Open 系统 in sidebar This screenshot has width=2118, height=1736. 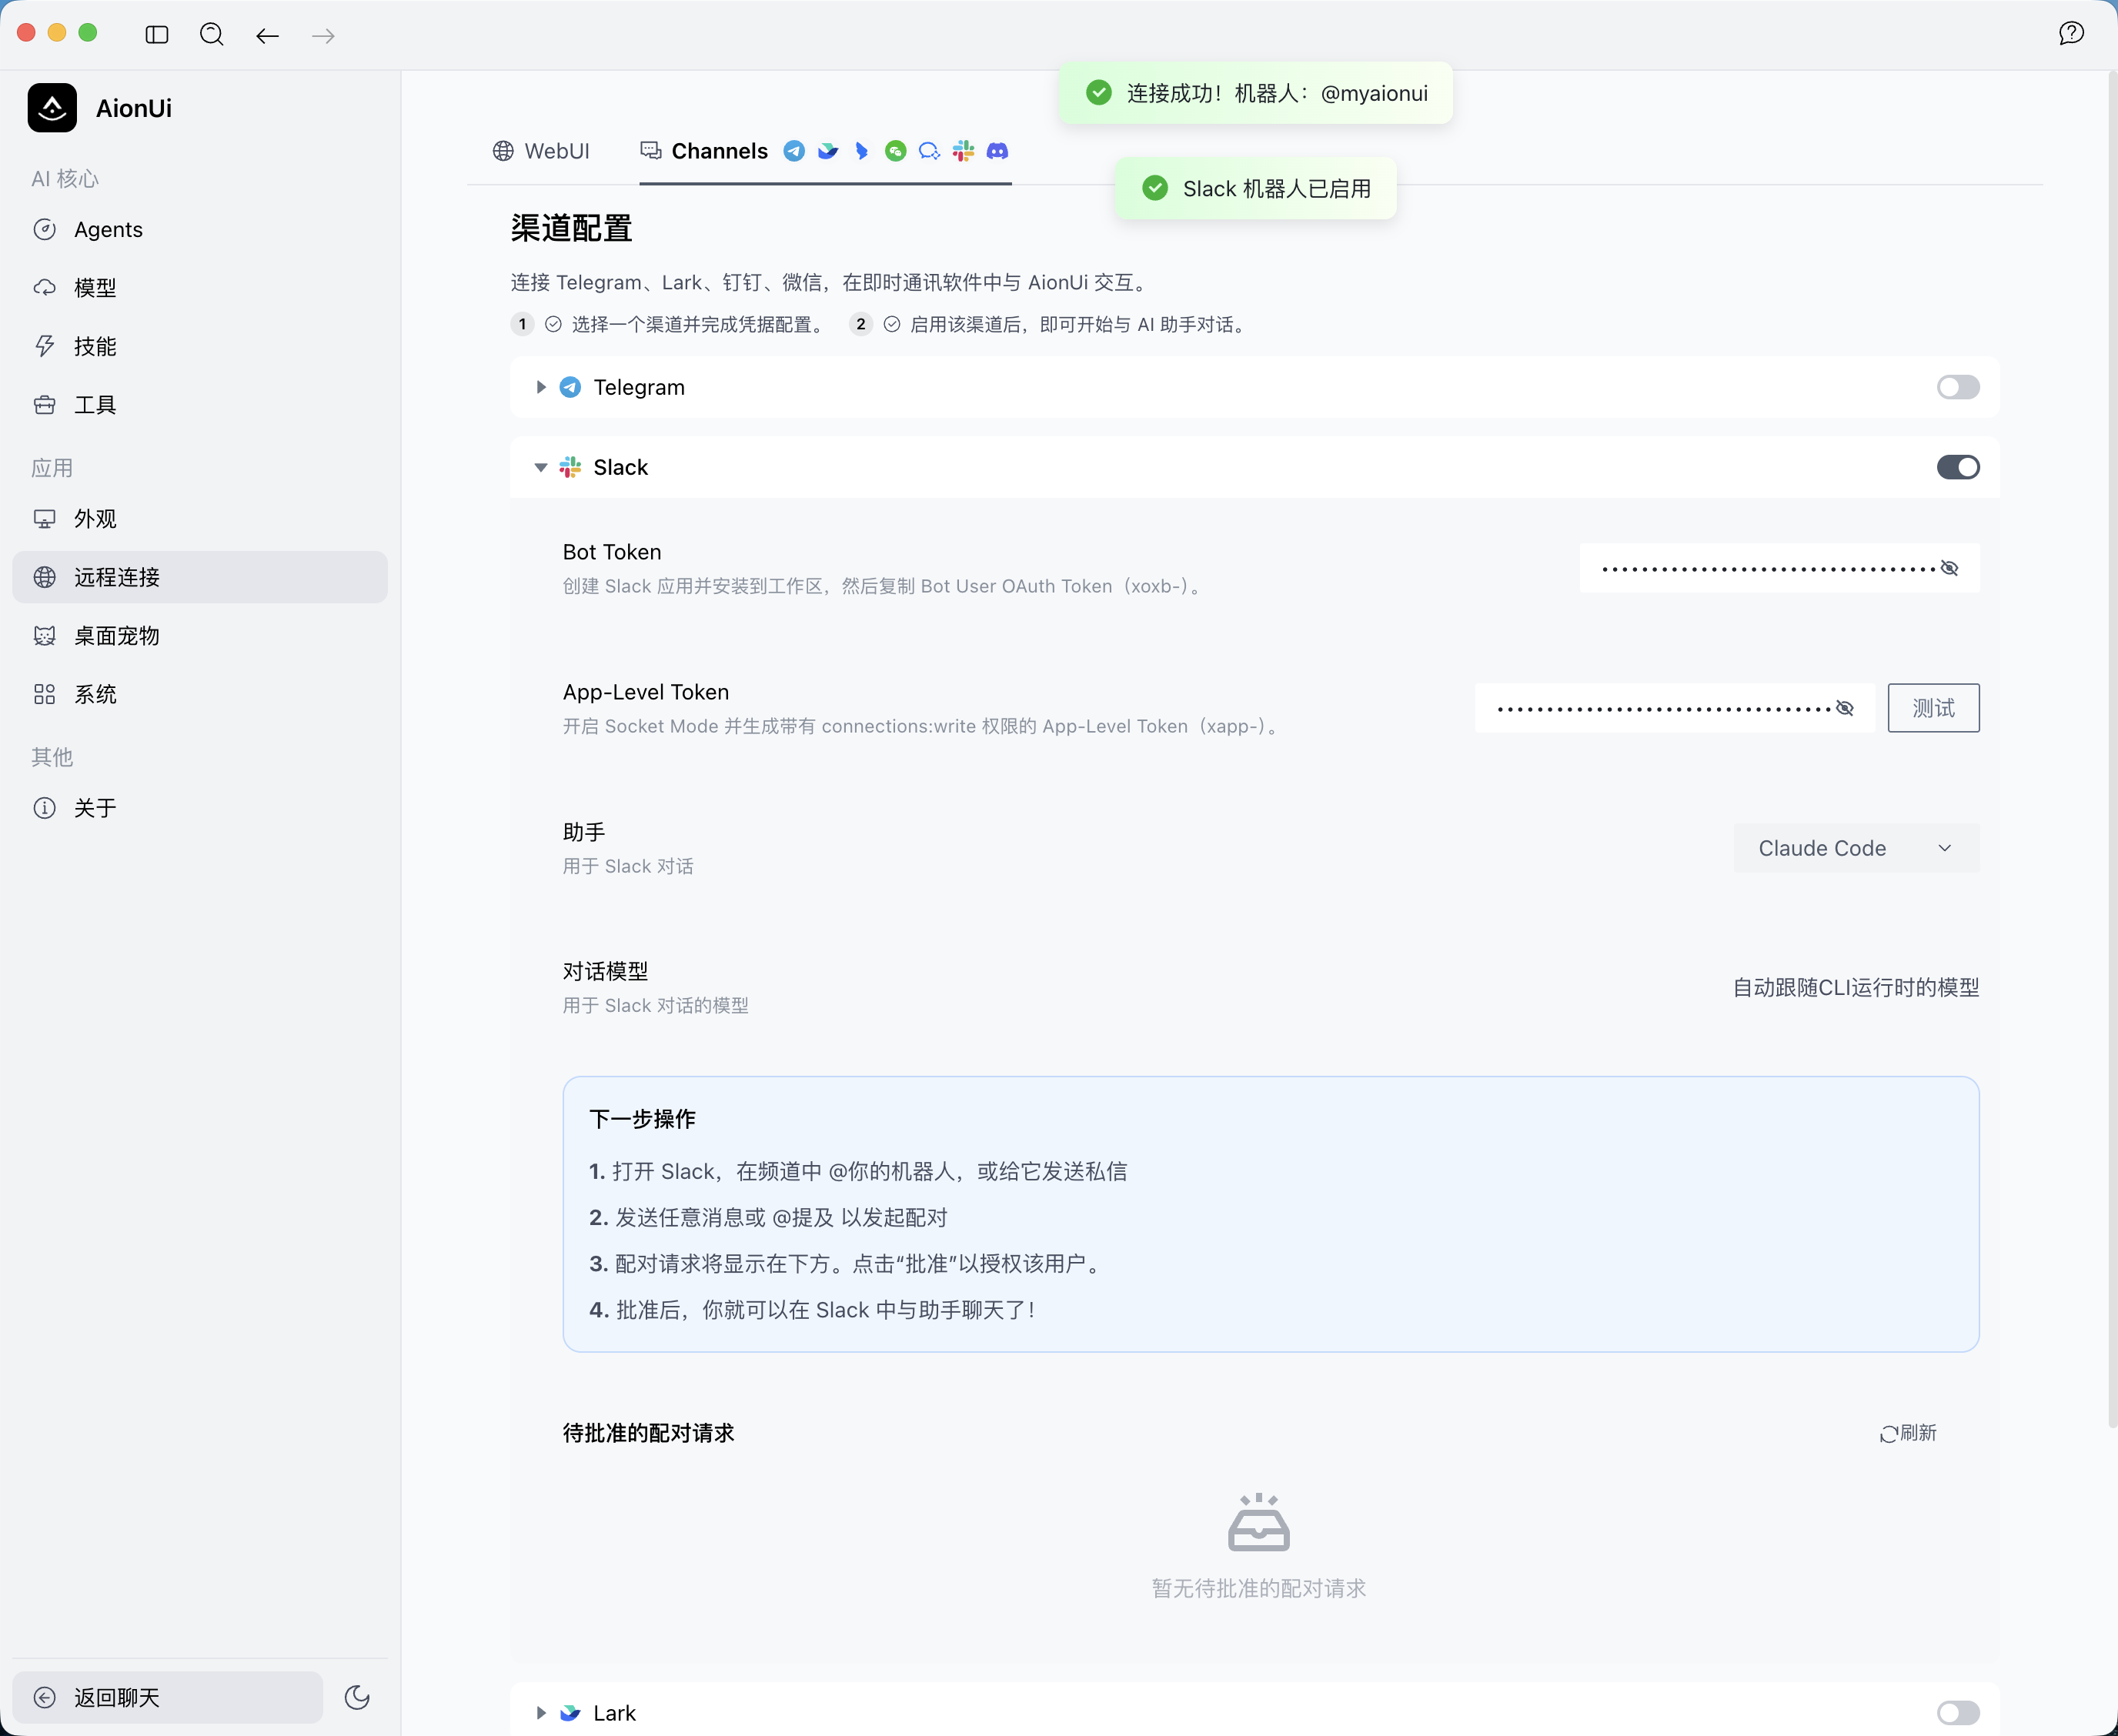[x=200, y=694]
